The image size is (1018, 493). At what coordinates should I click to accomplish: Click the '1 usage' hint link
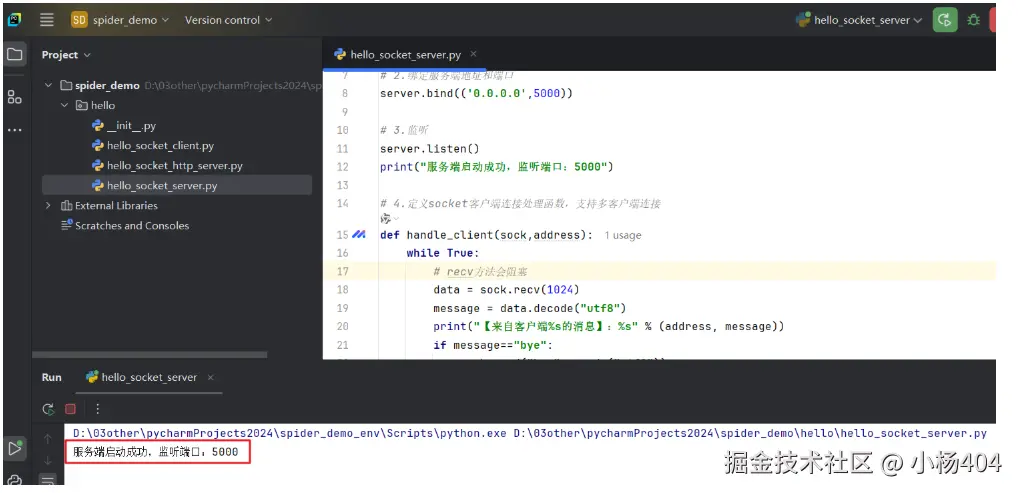622,235
